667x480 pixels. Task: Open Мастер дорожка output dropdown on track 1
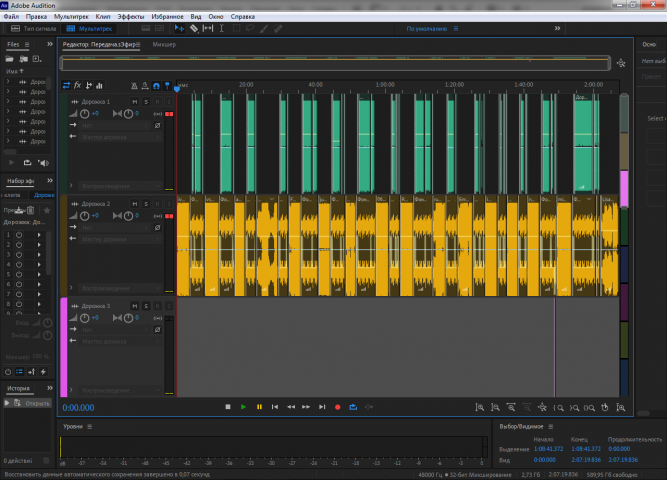pos(120,137)
